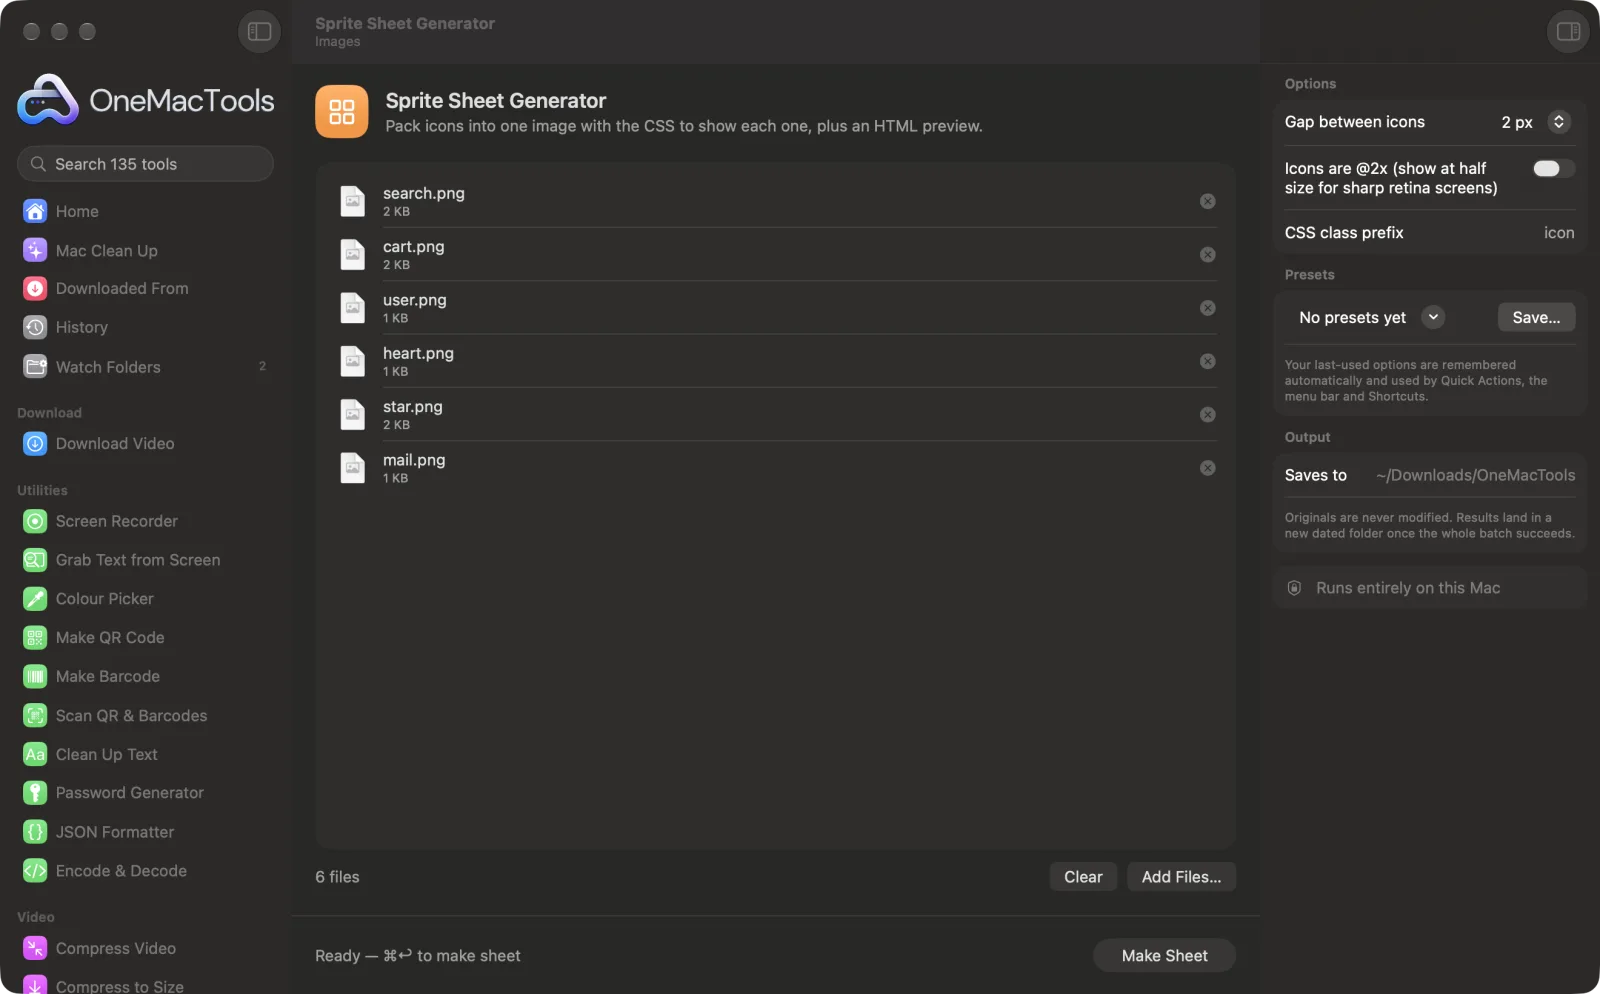Click the Sprite Sheet Generator orange icon
The image size is (1600, 994).
coord(341,111)
